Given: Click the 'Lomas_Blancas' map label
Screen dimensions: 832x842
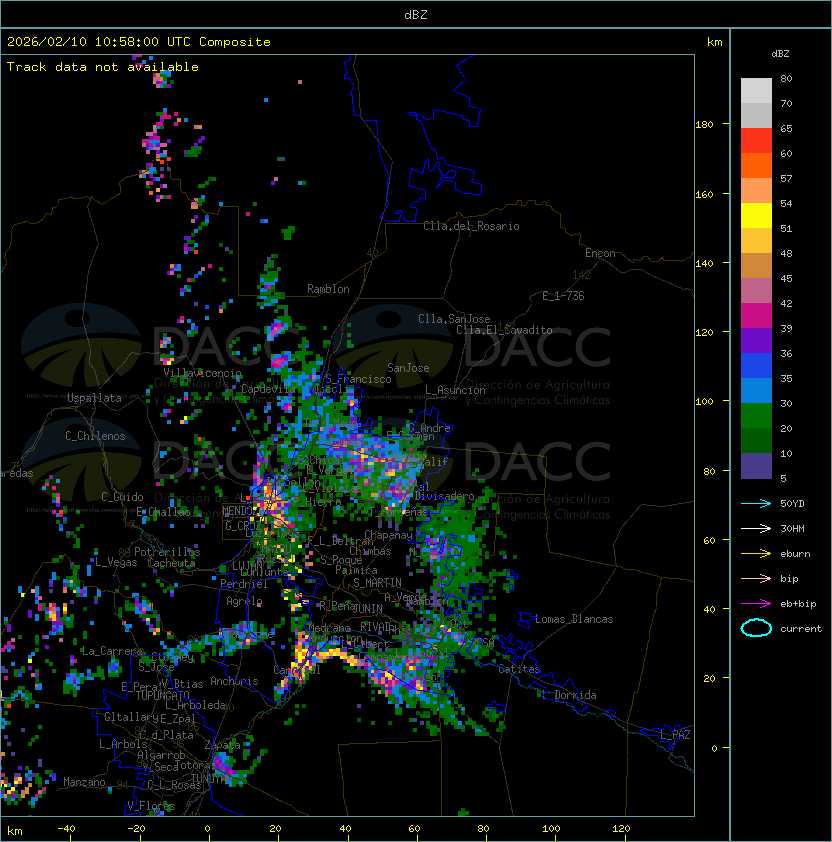Looking at the screenshot, I should coord(574,619).
